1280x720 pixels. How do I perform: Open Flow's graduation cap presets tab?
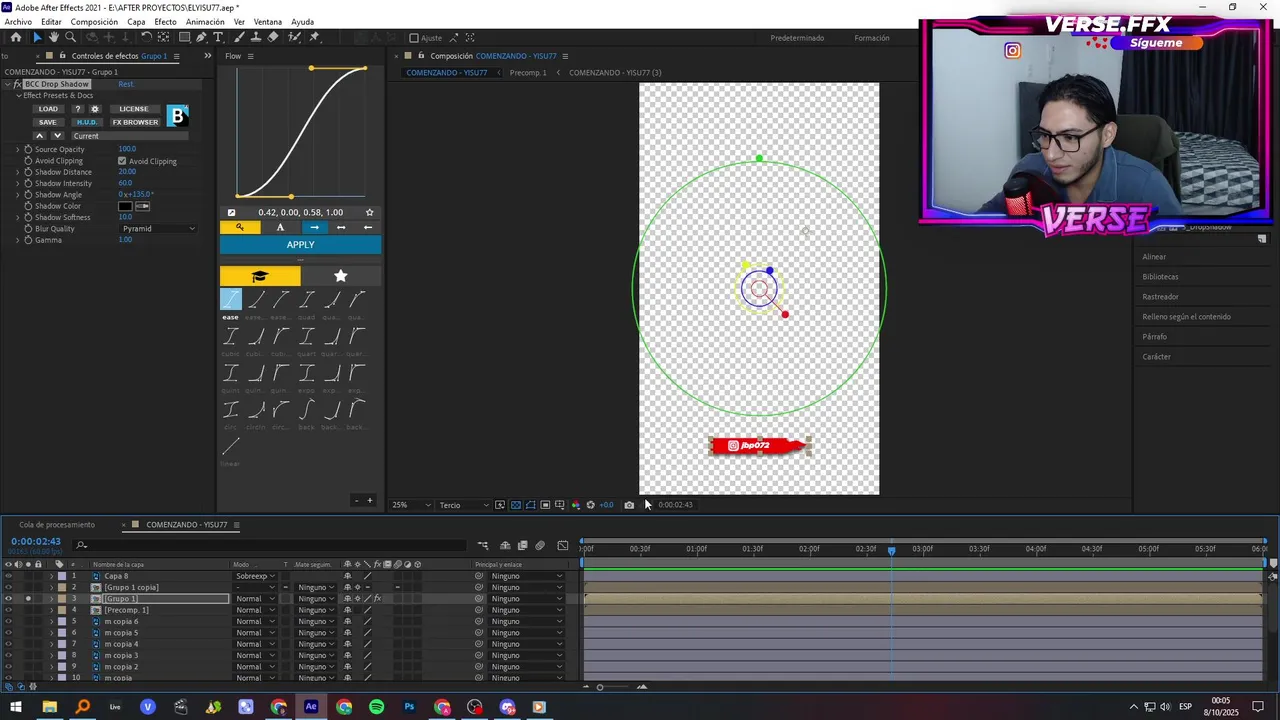(x=260, y=276)
